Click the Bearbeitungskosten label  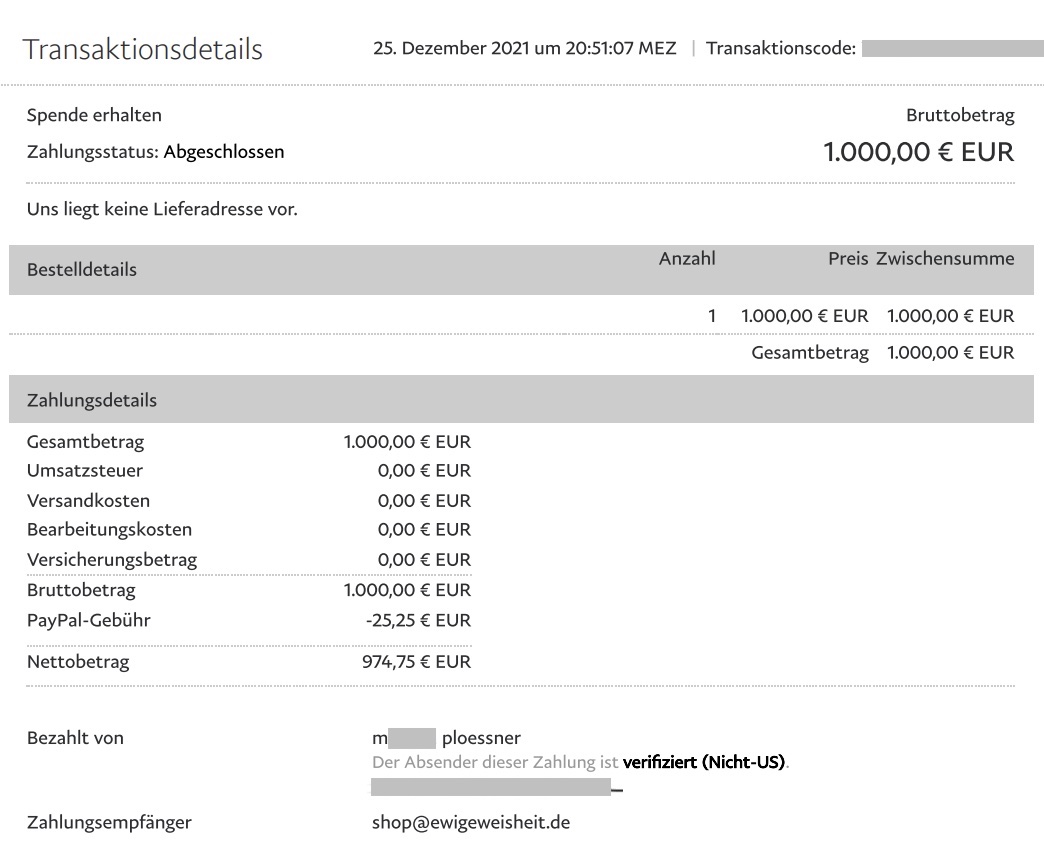(109, 530)
